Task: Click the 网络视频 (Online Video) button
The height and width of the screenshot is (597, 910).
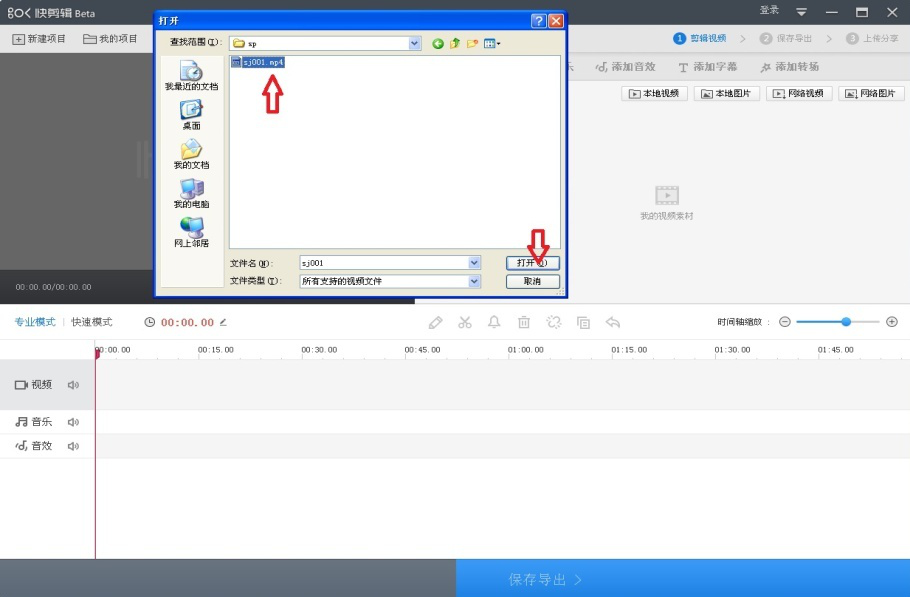Action: (x=799, y=93)
